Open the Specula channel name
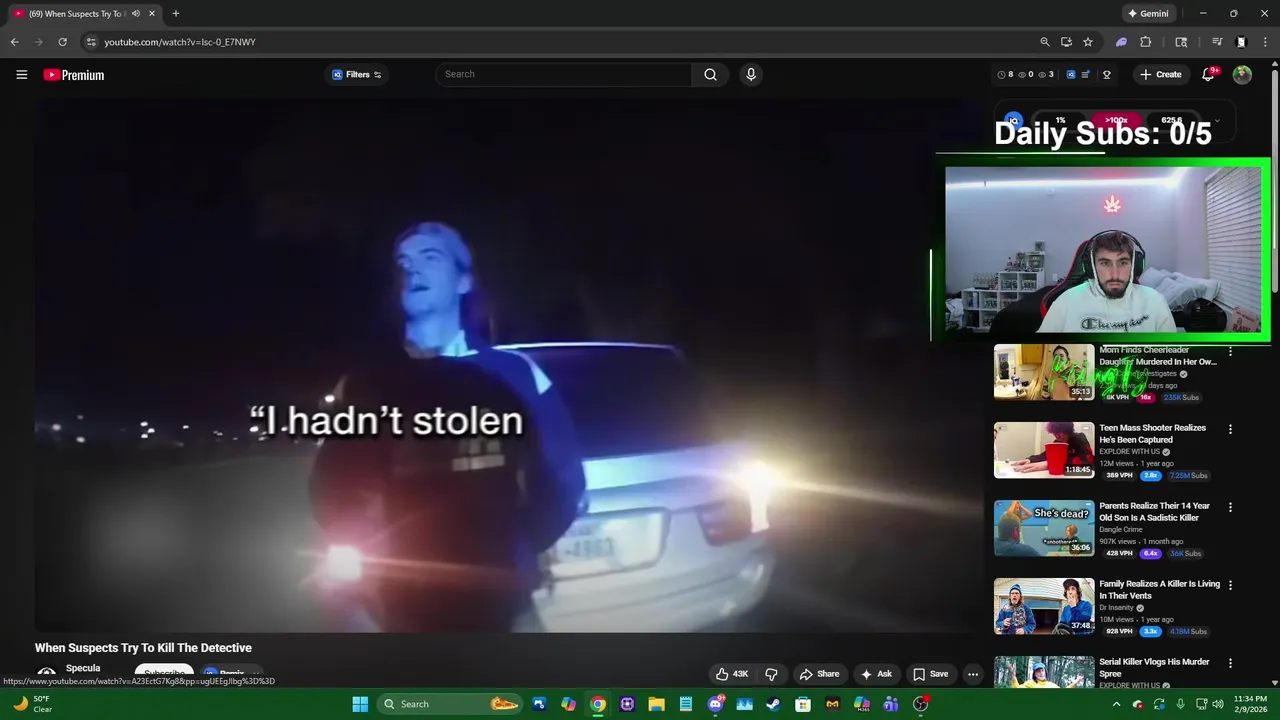 coord(83,668)
